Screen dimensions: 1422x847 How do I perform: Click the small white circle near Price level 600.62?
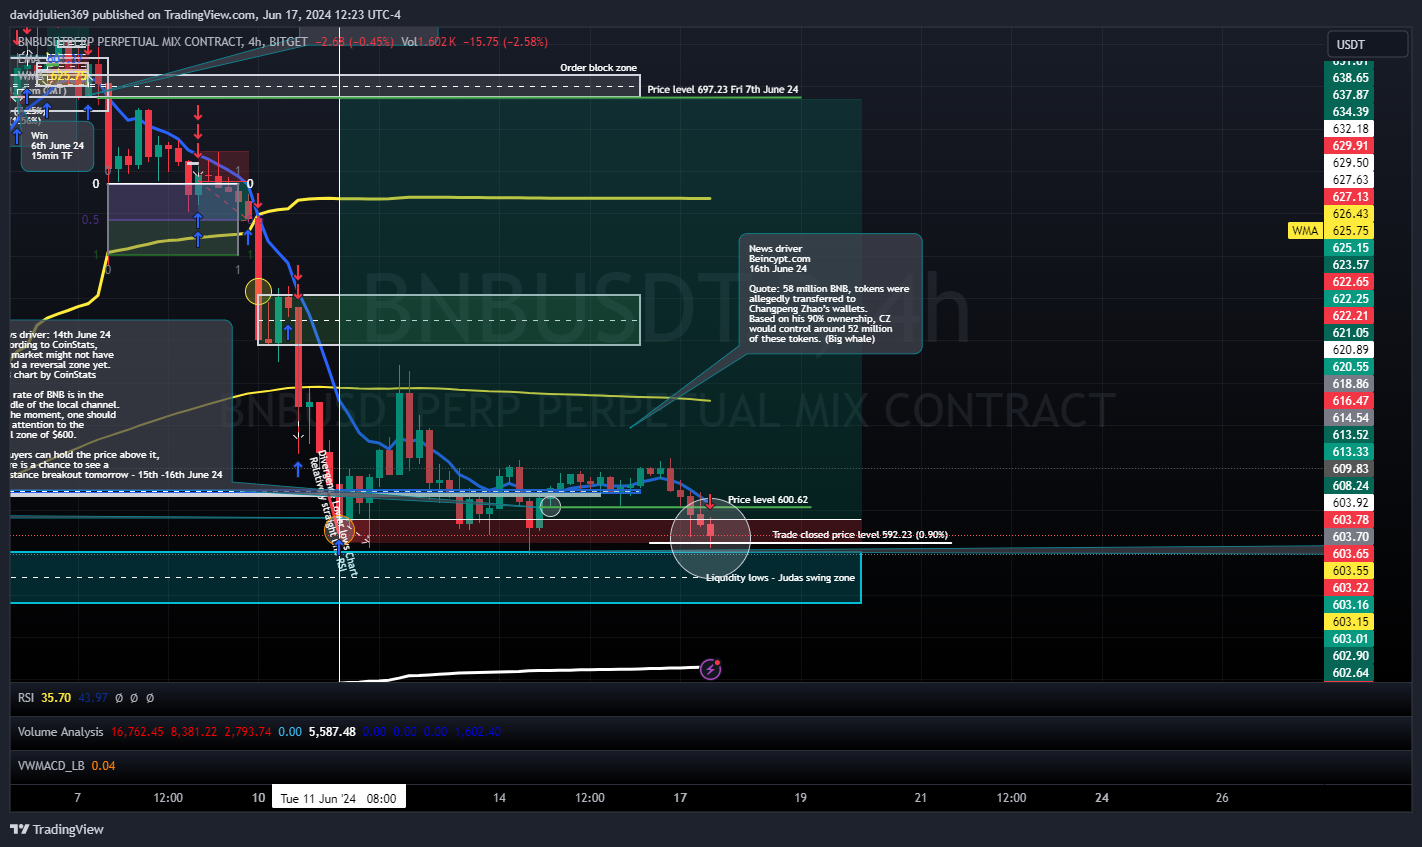pos(550,506)
